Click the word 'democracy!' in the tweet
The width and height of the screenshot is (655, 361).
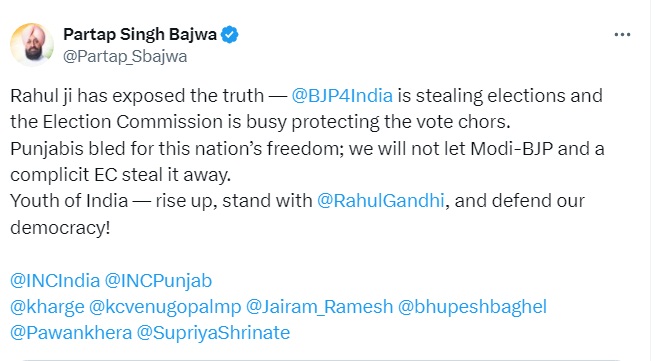tap(60, 228)
